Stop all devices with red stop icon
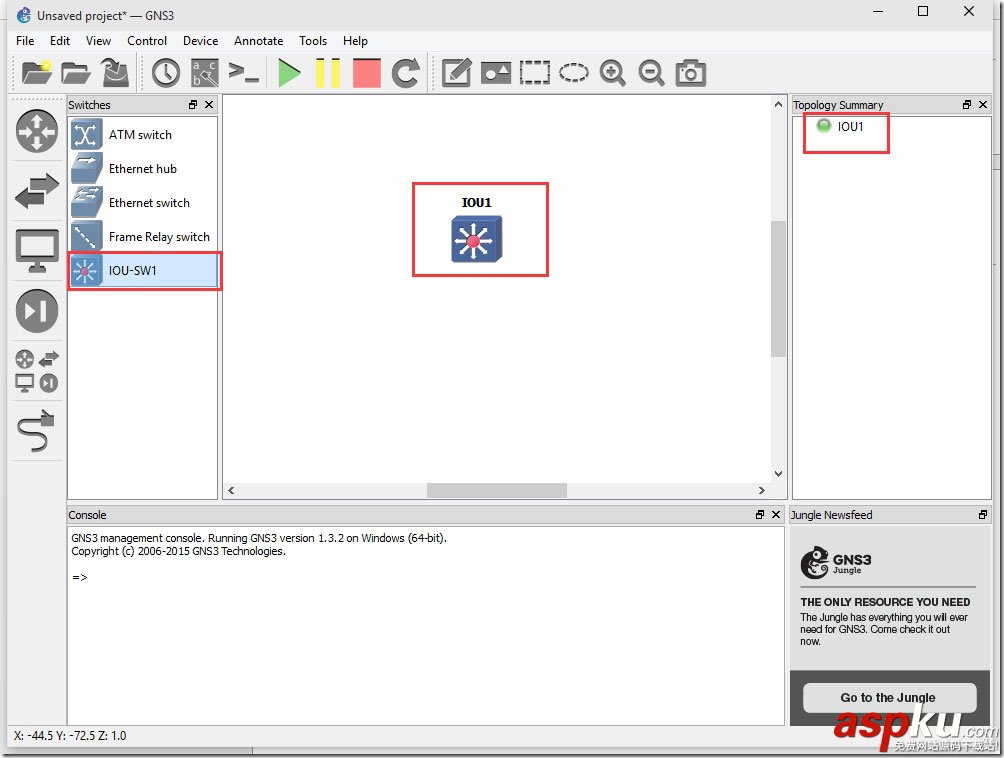The image size is (1004, 758). 366,72
